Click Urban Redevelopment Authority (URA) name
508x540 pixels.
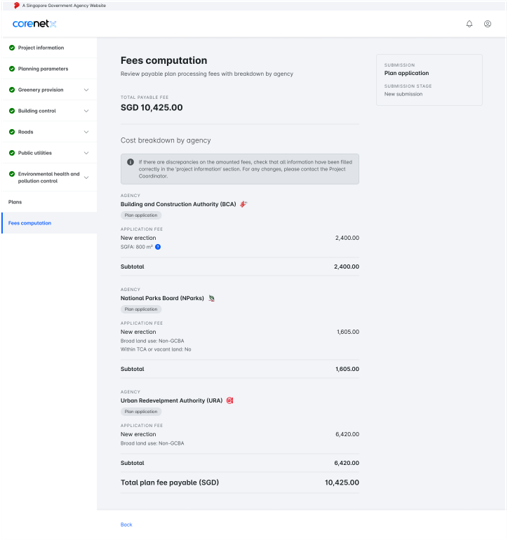(x=172, y=400)
